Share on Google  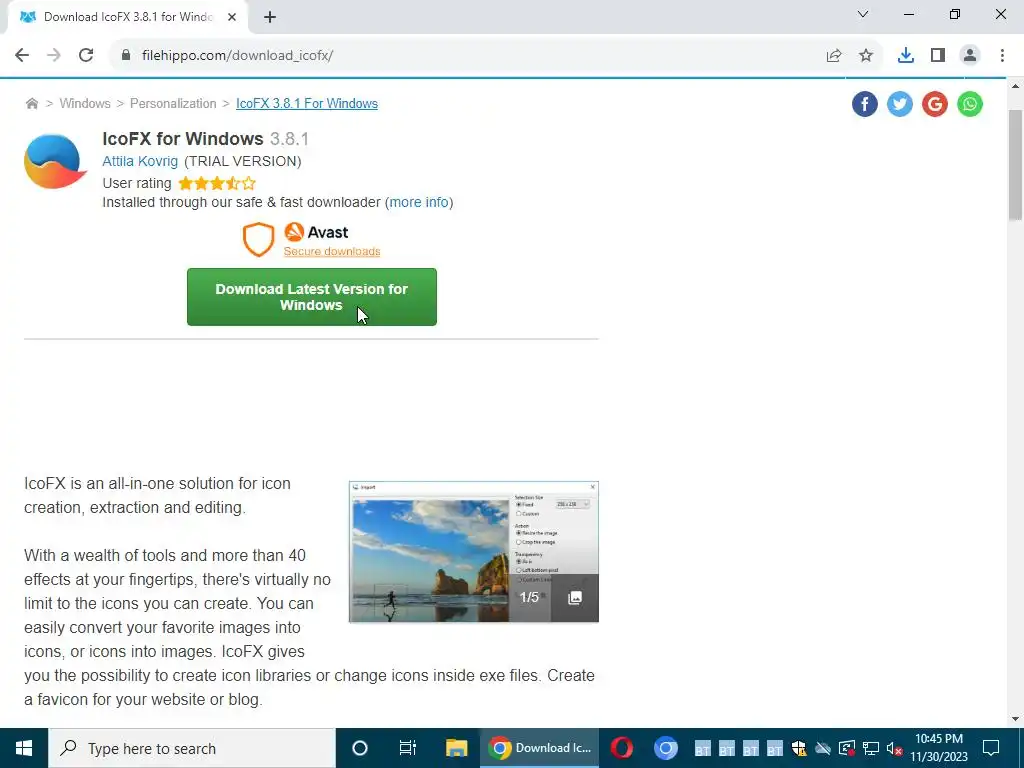(935, 104)
